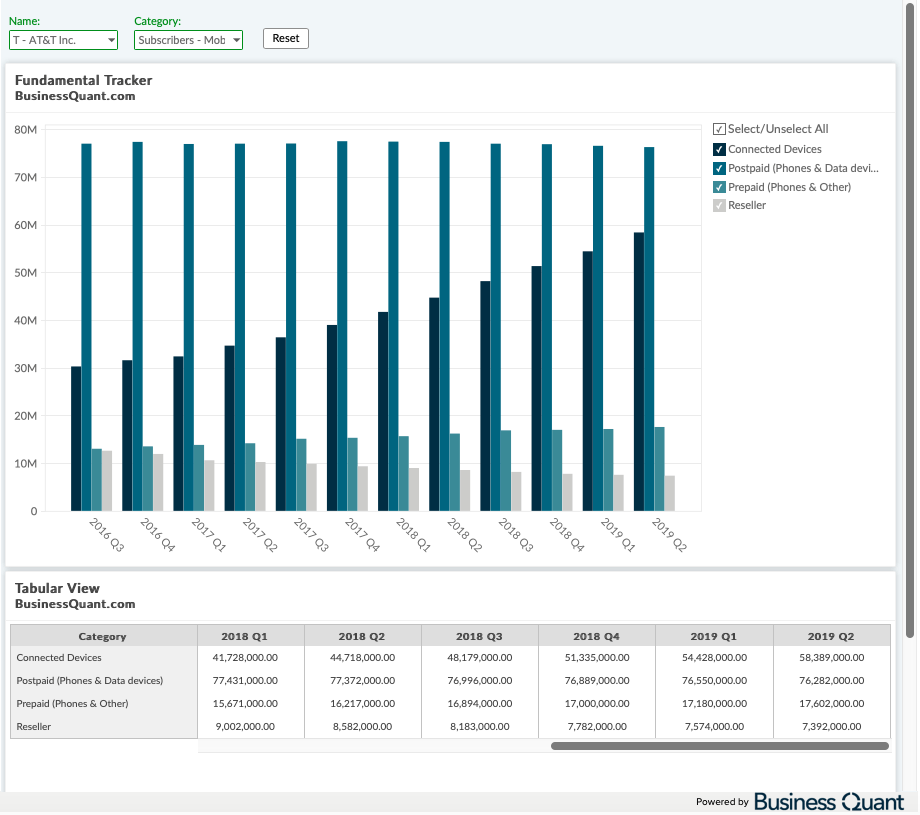Select the Prepaid (Phones & Other) row label
920x815 pixels.
(x=72, y=704)
